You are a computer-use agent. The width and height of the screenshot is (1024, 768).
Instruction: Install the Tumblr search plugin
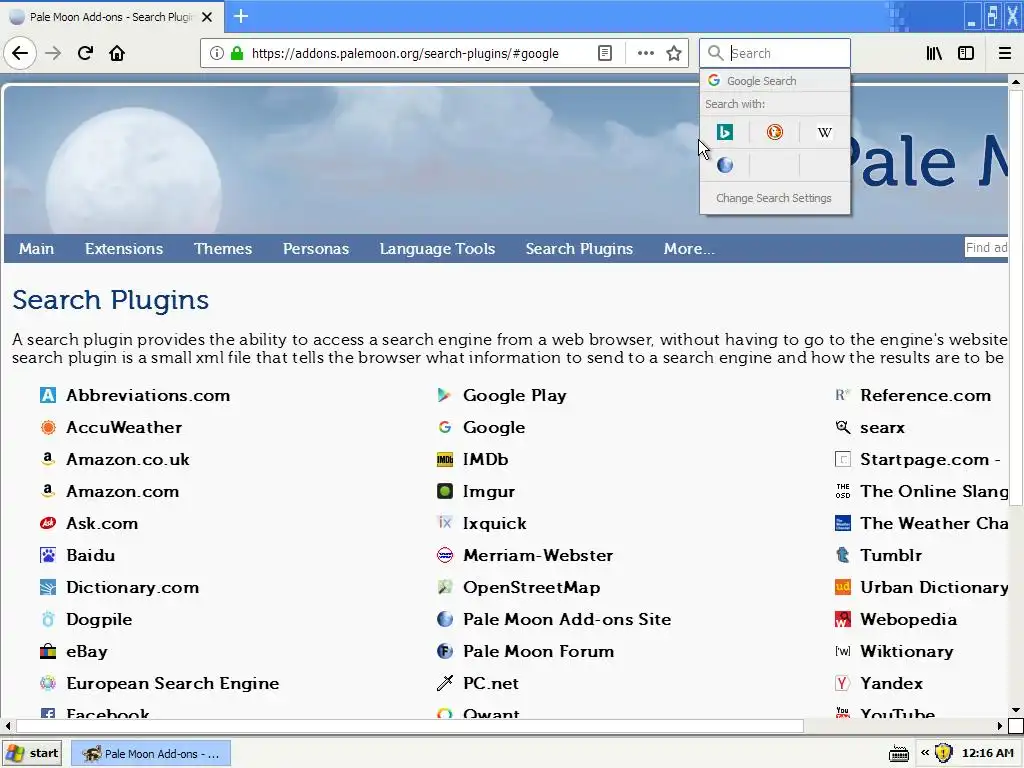tap(891, 555)
